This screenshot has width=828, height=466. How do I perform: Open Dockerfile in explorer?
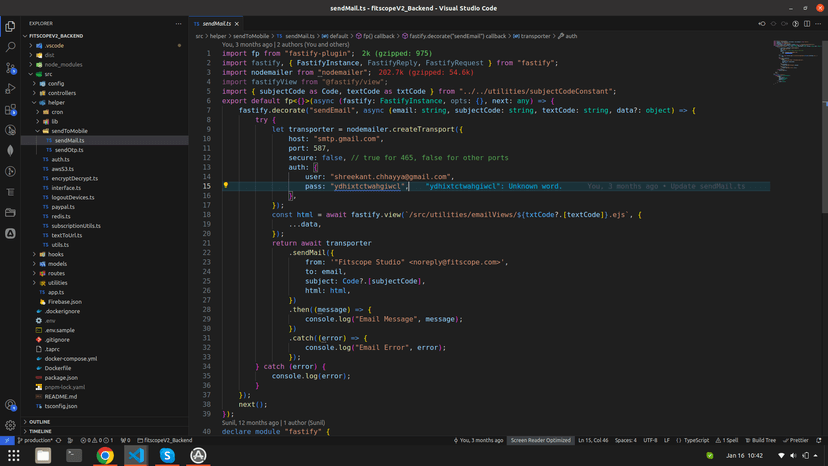pos(105,368)
